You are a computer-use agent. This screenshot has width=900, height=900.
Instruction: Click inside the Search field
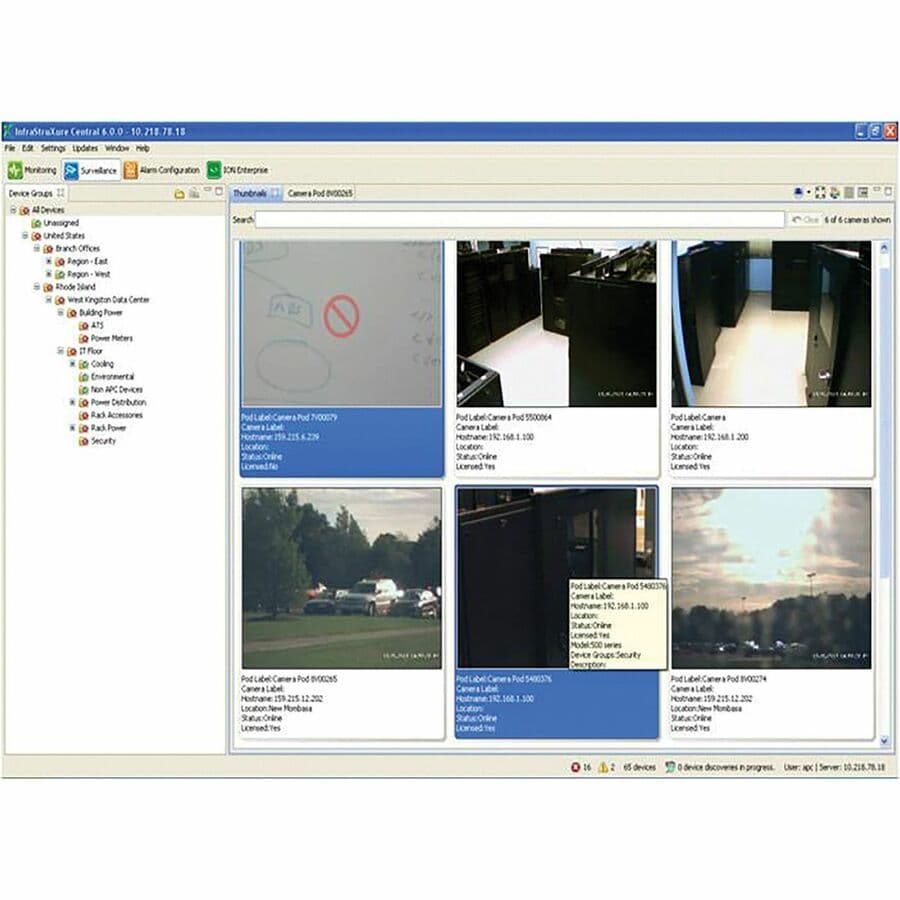(x=500, y=217)
